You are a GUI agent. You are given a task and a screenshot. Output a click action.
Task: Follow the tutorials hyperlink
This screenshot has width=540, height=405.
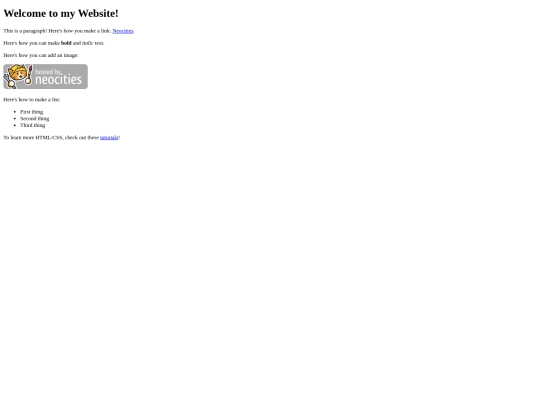click(109, 137)
